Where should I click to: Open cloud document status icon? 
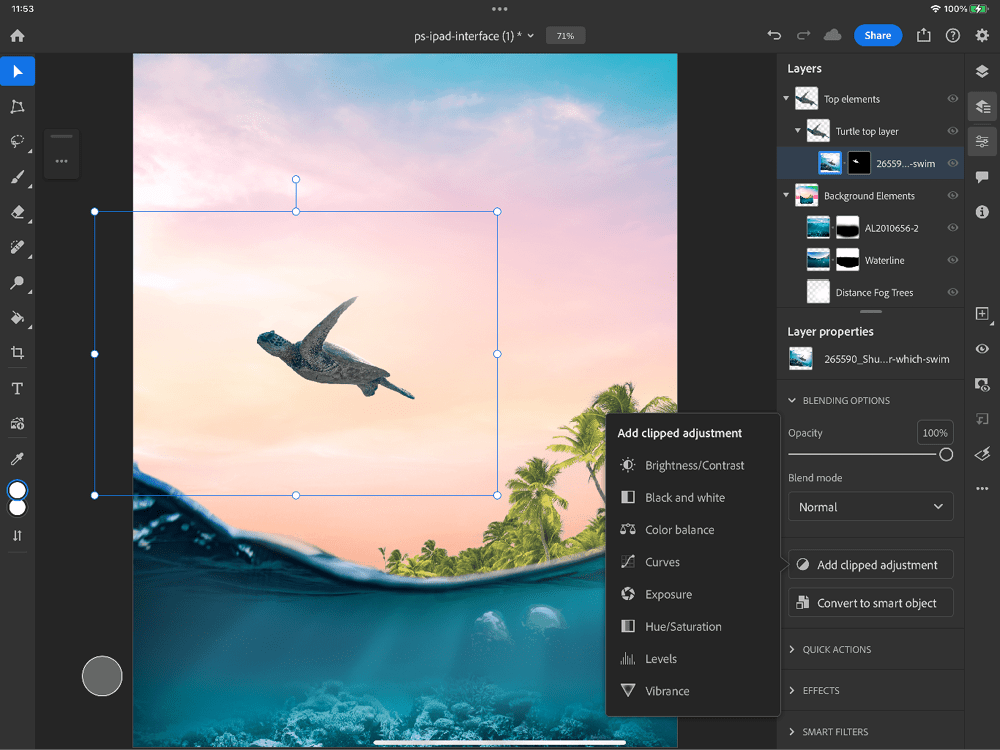click(x=832, y=36)
